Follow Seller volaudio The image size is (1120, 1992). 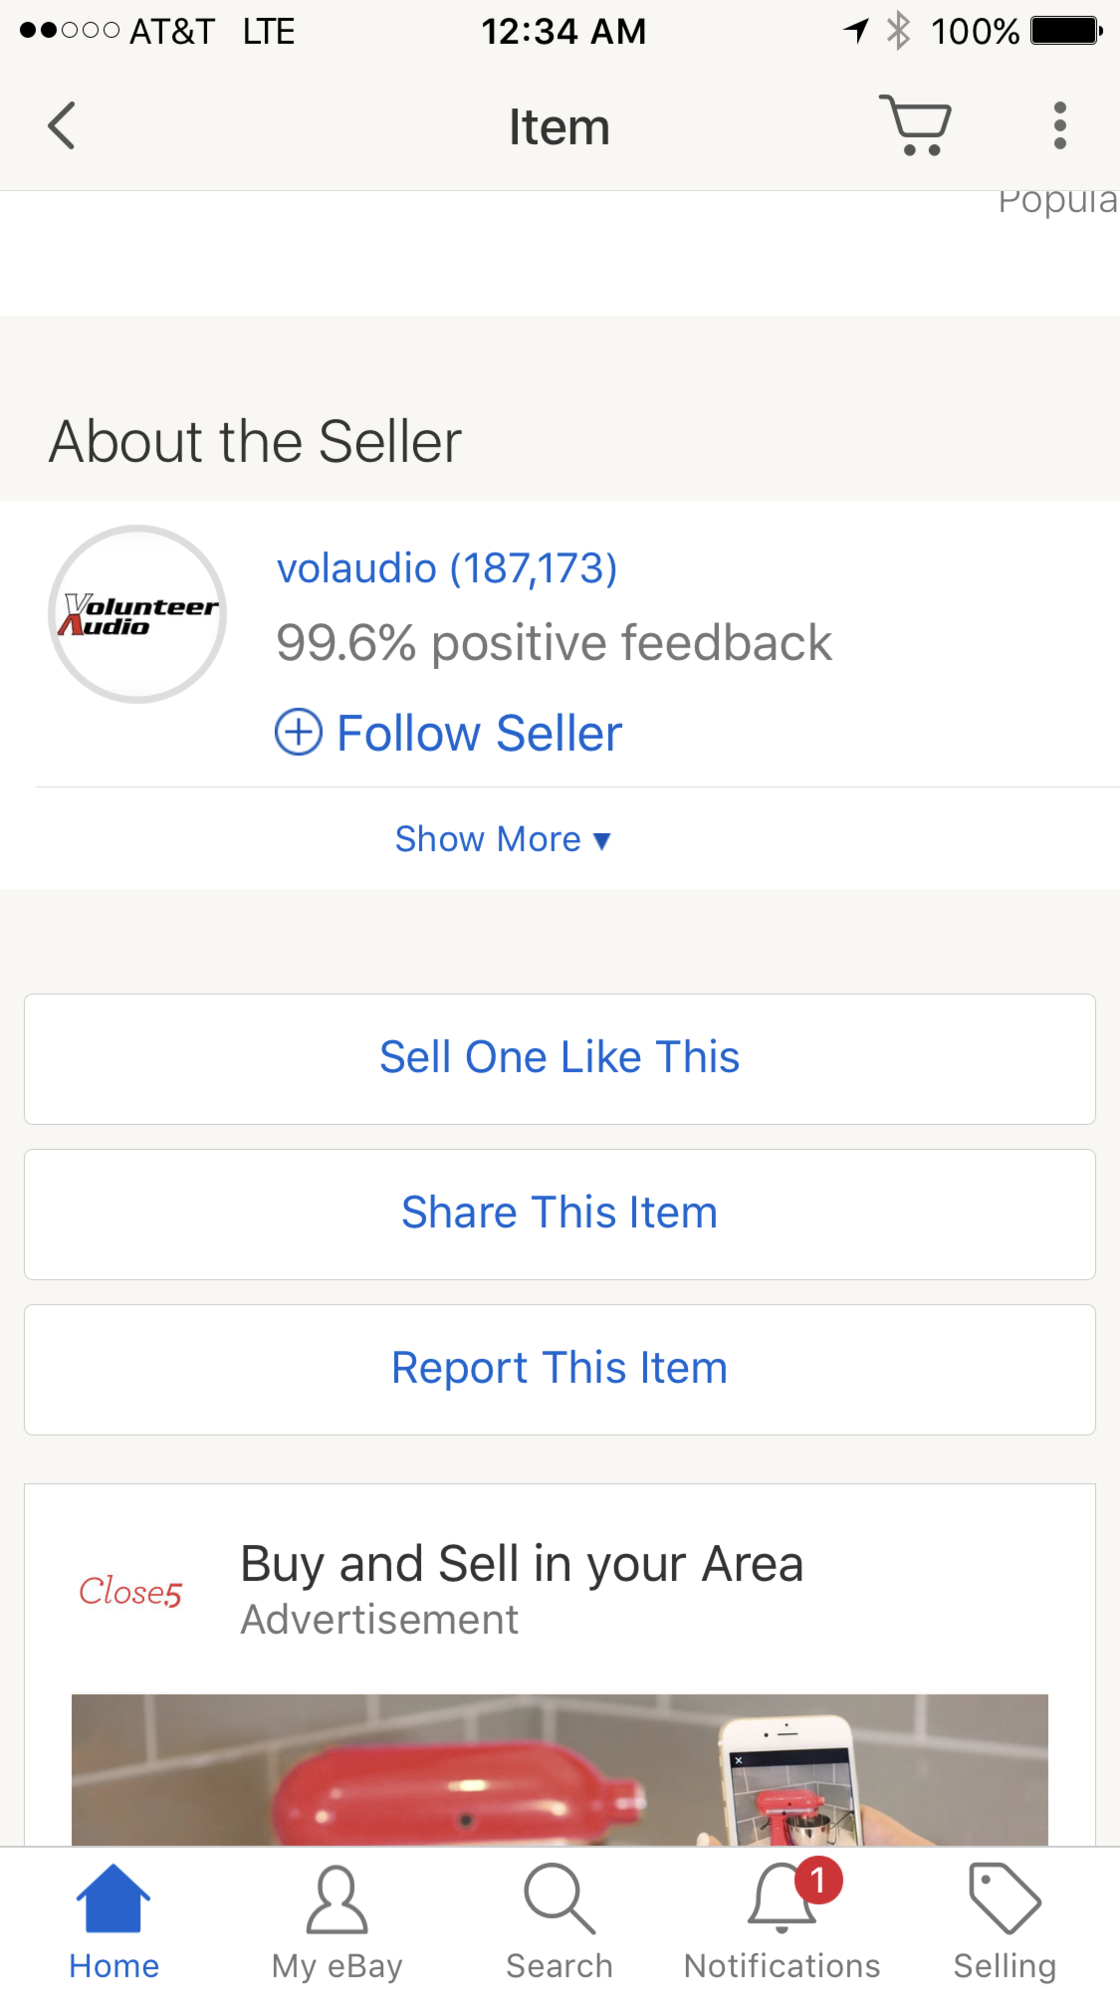point(480,733)
